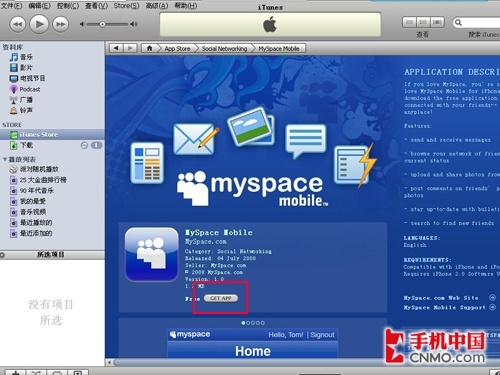Click MySpace Mobile breadcrumb
The height and width of the screenshot is (375, 500).
point(279,49)
